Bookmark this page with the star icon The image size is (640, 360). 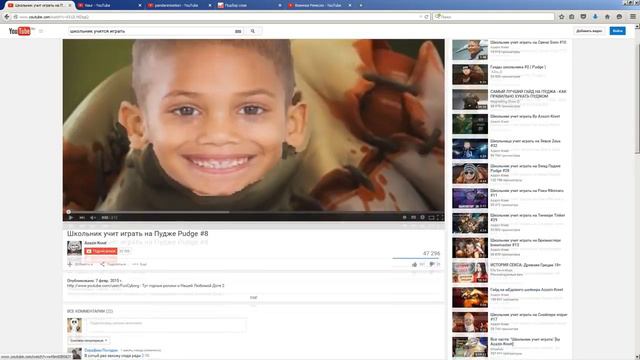coord(562,17)
